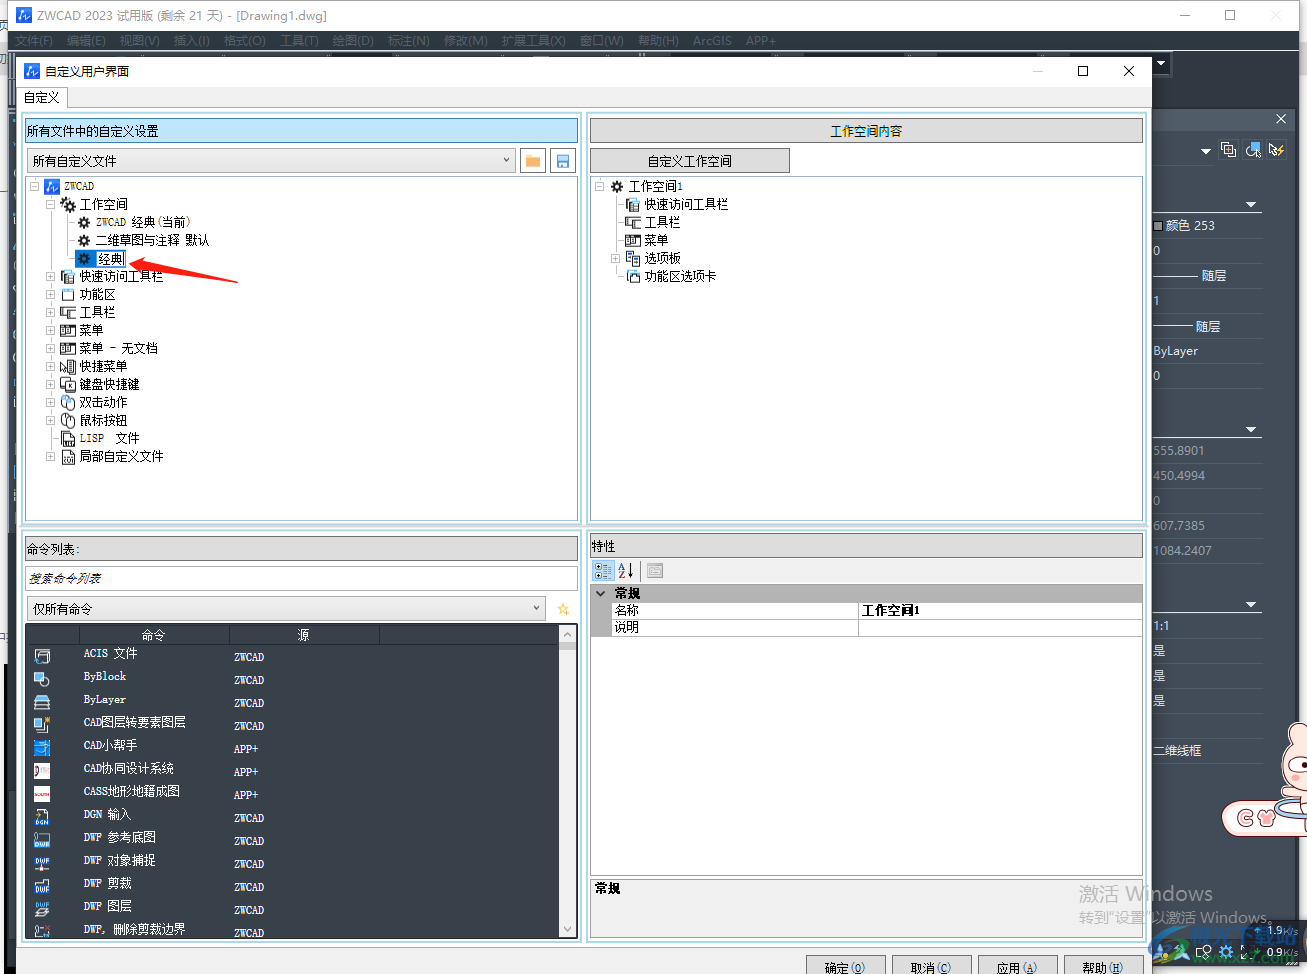Image resolution: width=1307 pixels, height=974 pixels.
Task: Click the 确定(O) button
Action: tap(845, 966)
